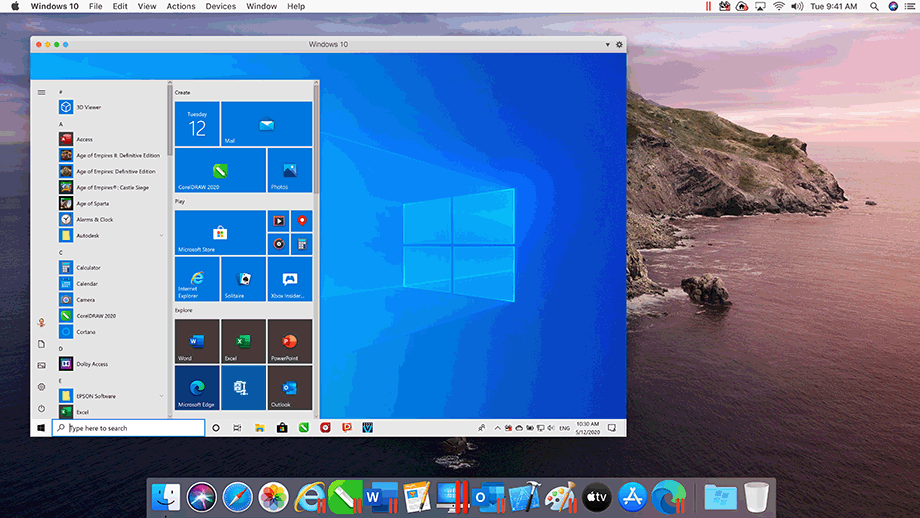This screenshot has height=518, width=920.
Task: Open the Windows folder stack in Dock
Action: (x=721, y=497)
